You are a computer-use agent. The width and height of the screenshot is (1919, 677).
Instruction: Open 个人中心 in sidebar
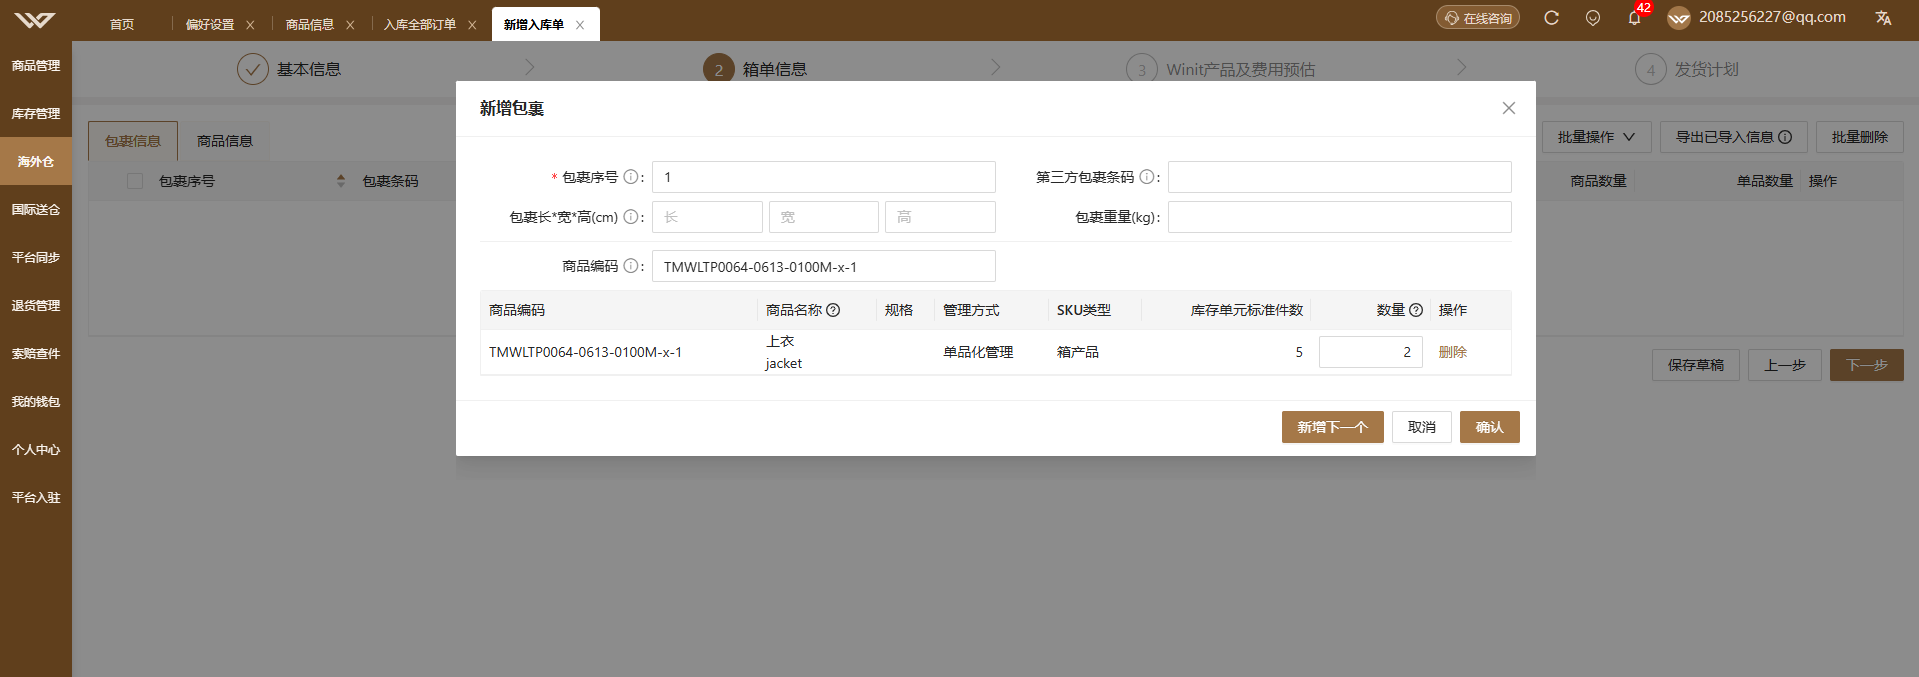click(36, 449)
